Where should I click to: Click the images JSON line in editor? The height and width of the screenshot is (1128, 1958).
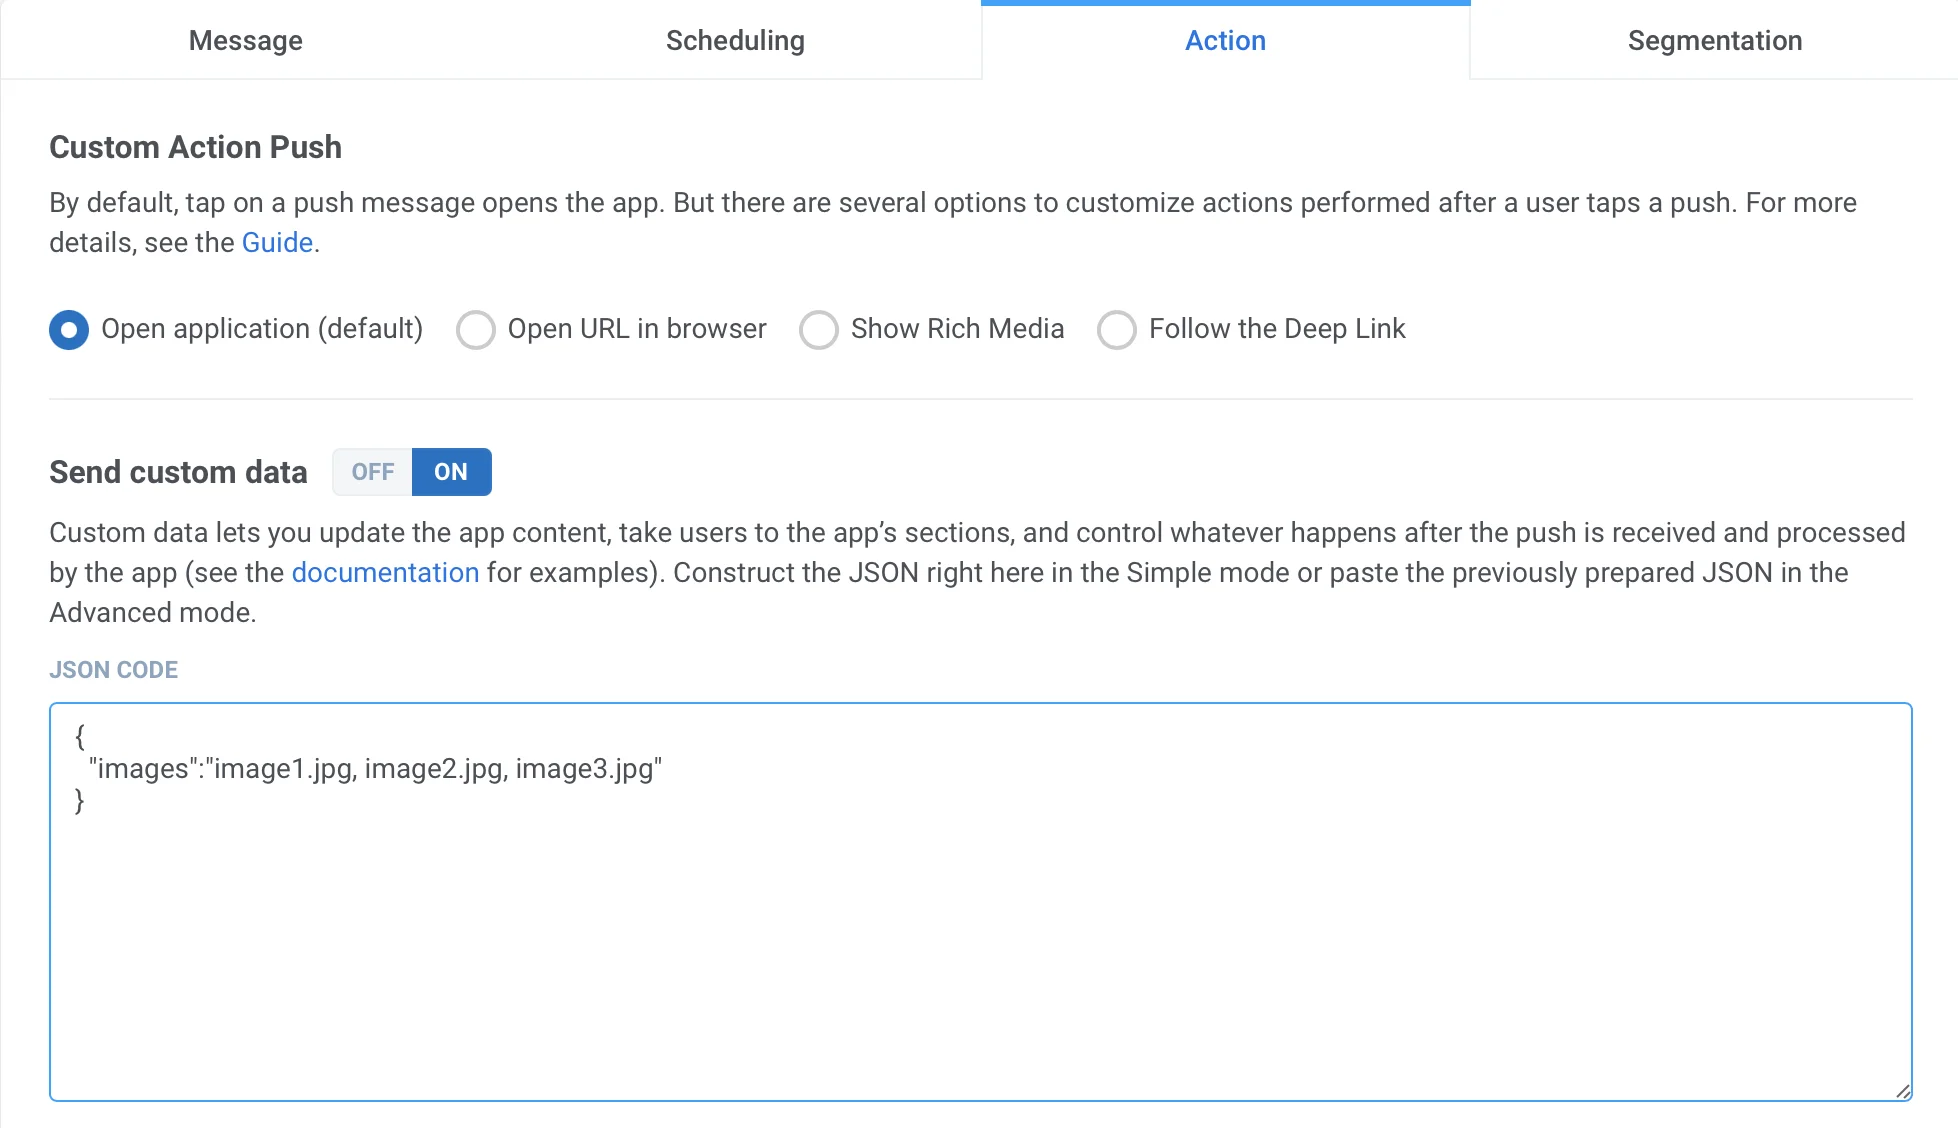(375, 769)
